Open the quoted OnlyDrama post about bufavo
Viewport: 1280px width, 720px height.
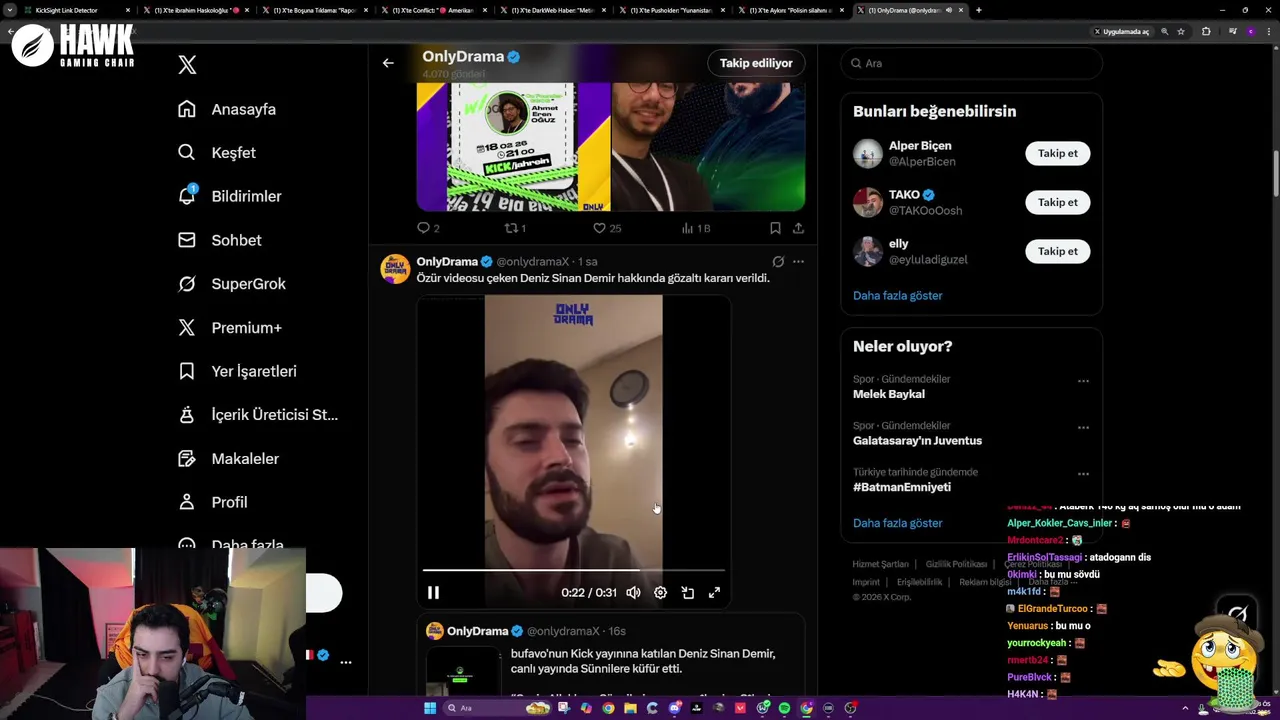pos(610,655)
